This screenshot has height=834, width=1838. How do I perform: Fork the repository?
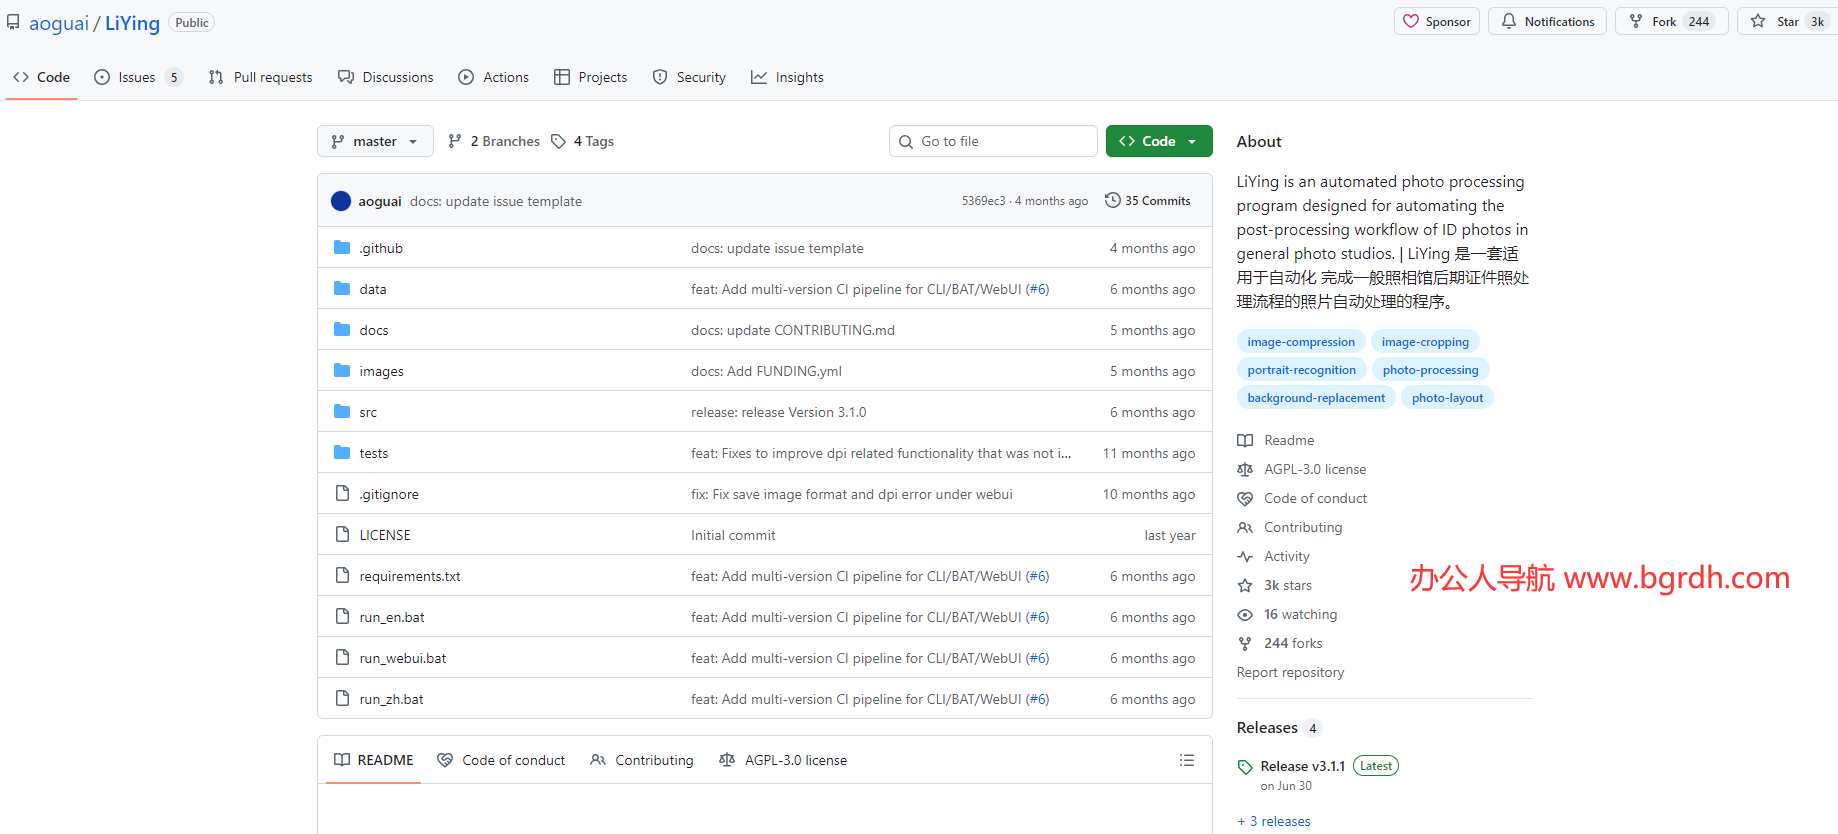click(x=1671, y=21)
